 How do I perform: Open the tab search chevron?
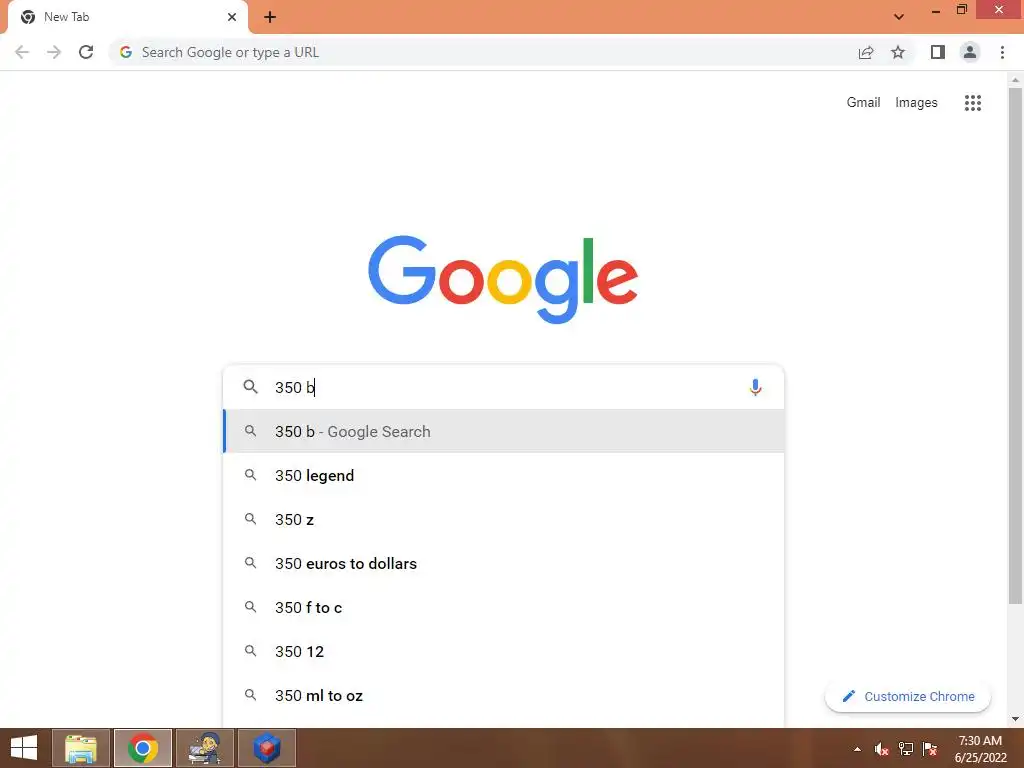point(899,17)
